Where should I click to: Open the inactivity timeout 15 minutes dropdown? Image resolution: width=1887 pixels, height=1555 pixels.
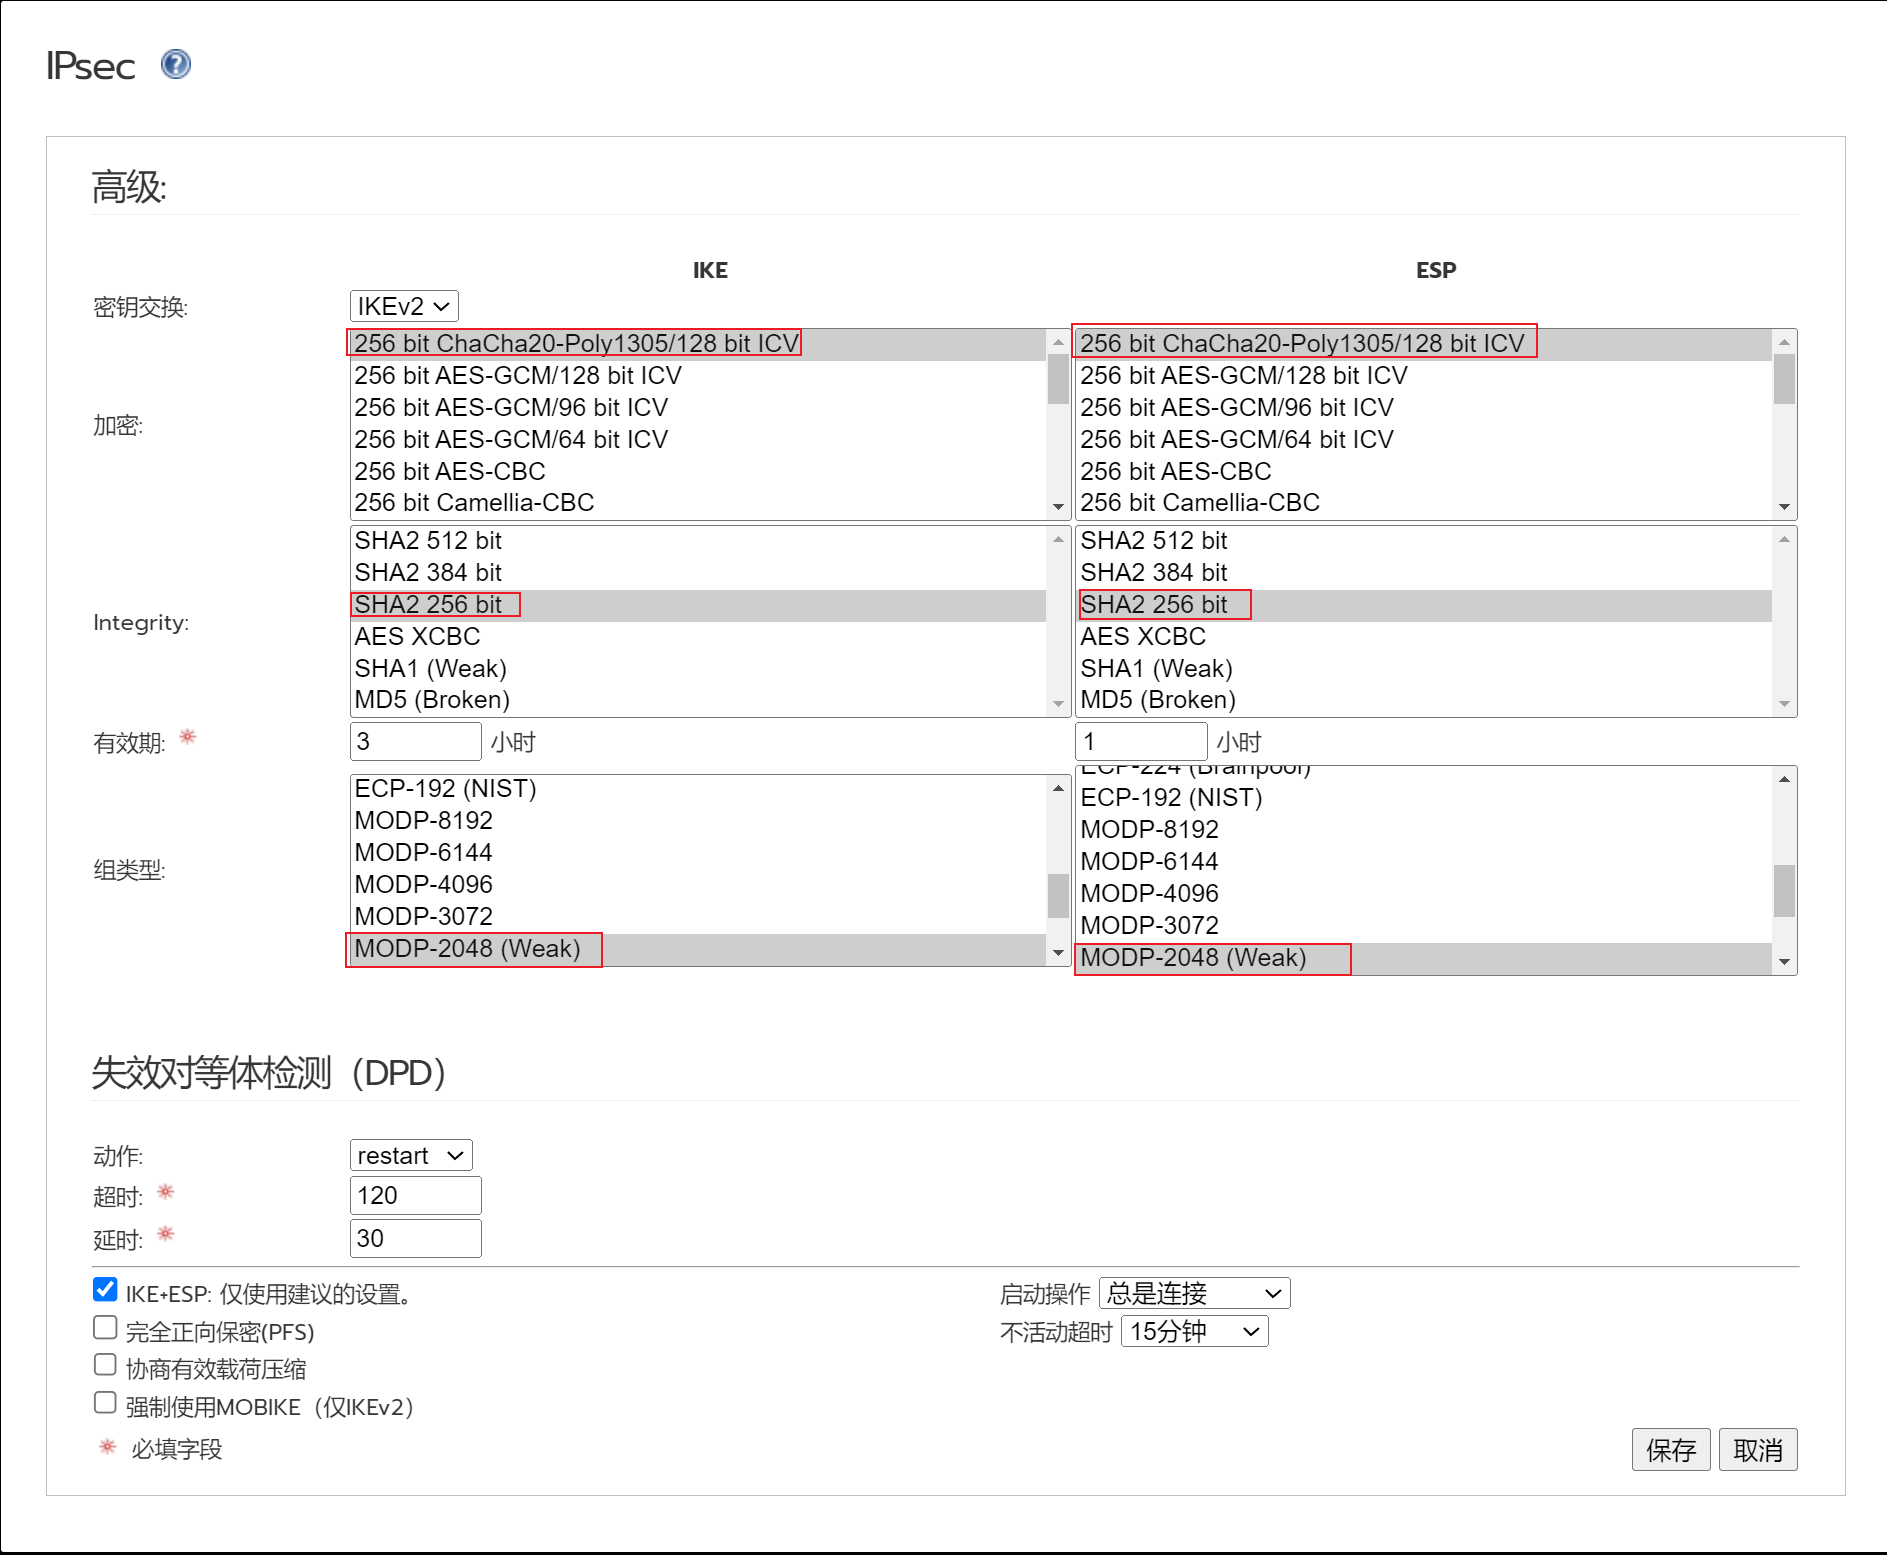click(1194, 1331)
